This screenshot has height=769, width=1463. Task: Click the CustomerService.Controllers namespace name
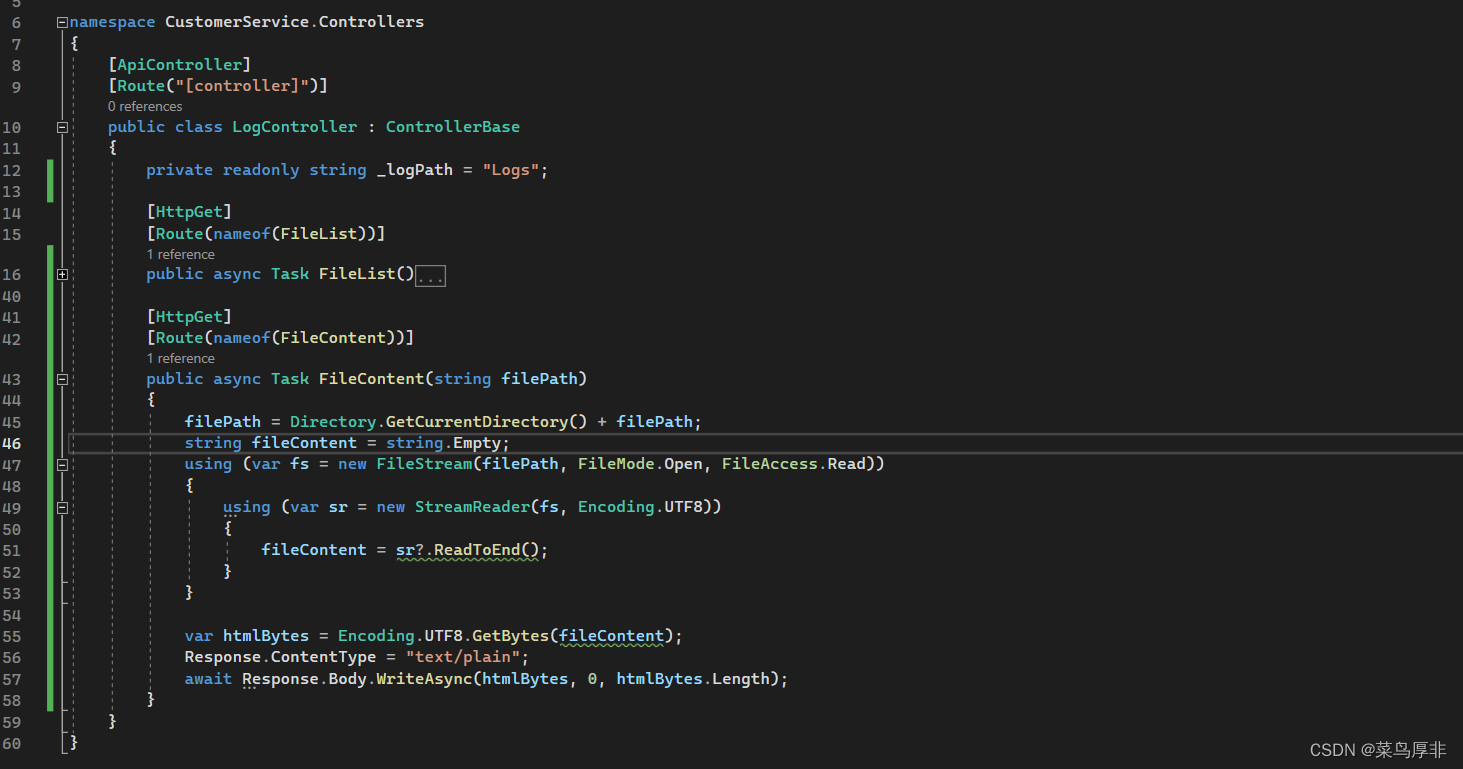pos(294,22)
